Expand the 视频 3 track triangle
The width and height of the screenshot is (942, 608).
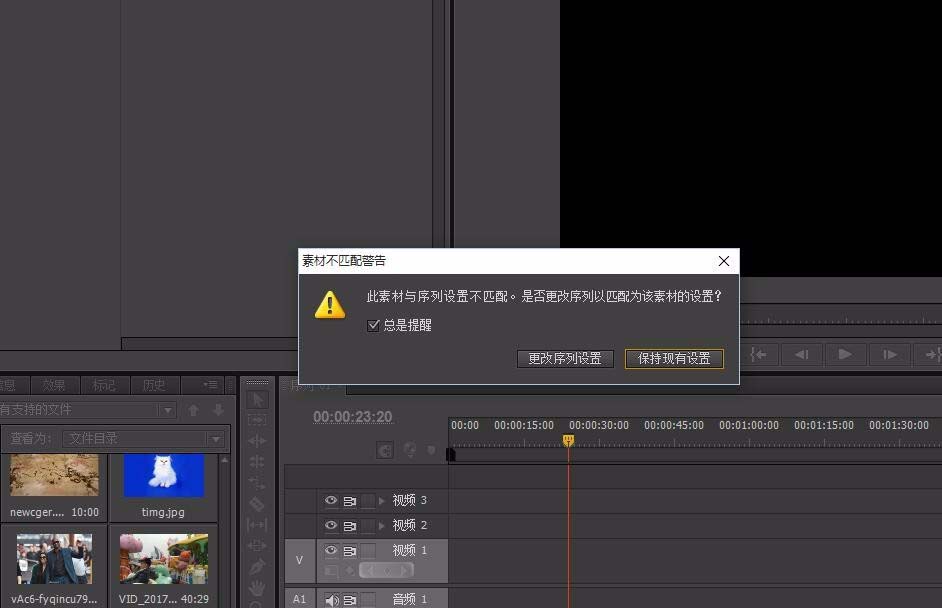[381, 500]
